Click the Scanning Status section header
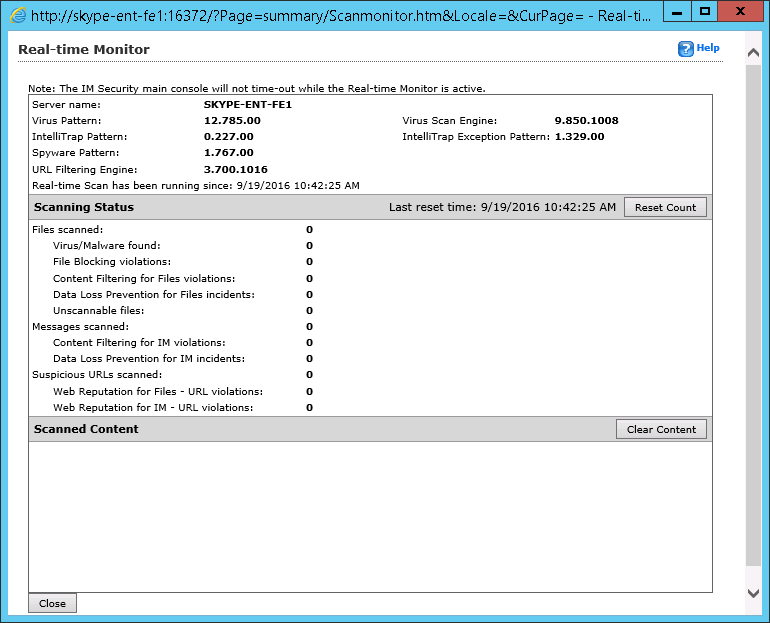Screen dimensions: 770x623 tap(84, 207)
